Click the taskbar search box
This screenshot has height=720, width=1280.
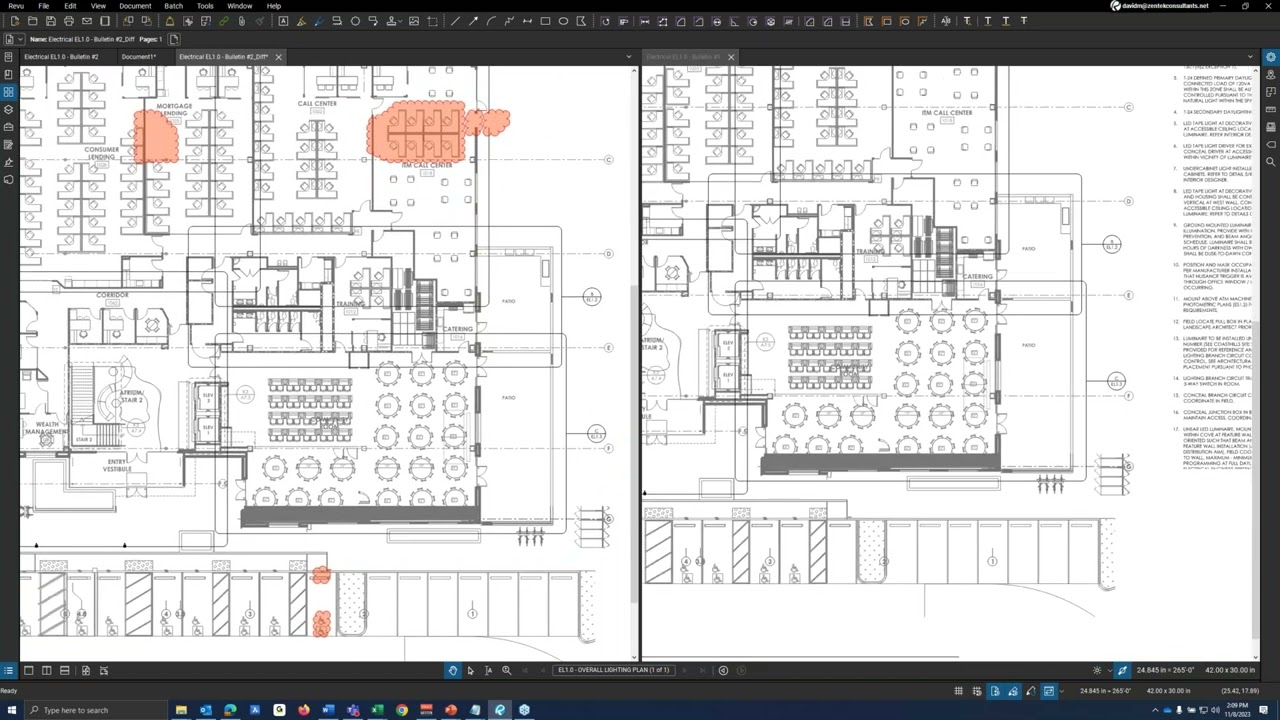95,710
